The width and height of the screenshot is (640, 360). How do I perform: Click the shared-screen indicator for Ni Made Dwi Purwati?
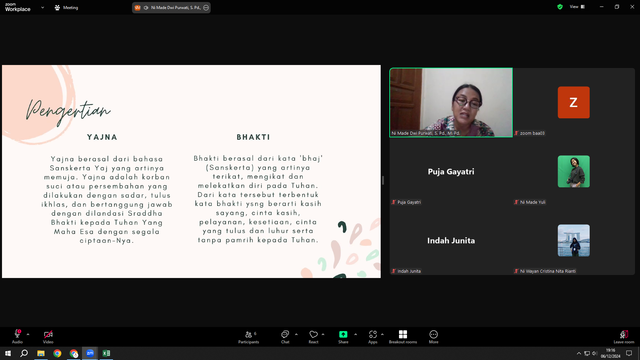pos(171,7)
